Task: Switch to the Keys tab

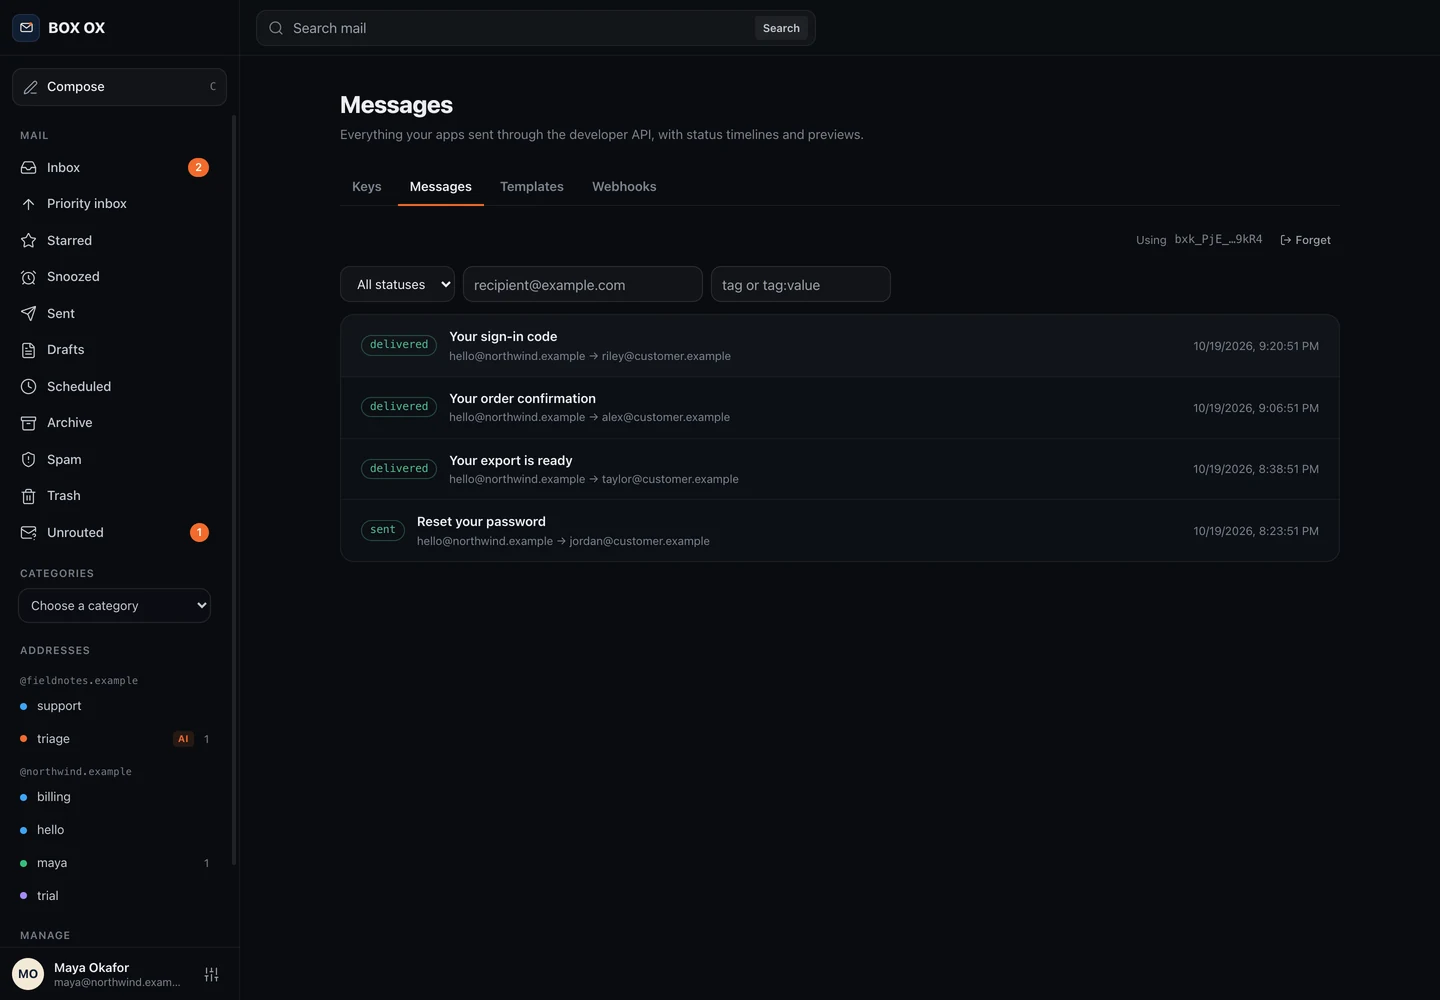Action: click(x=367, y=187)
